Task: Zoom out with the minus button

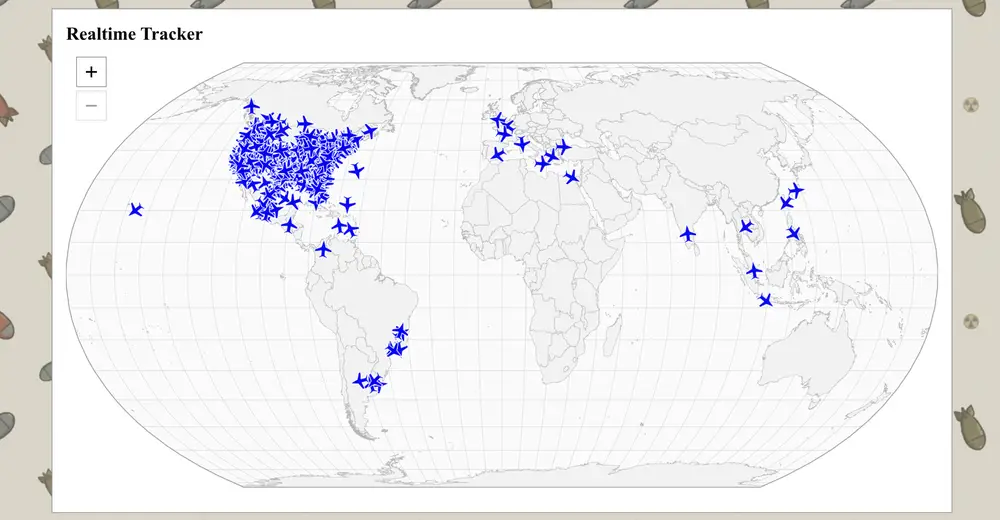Action: click(x=91, y=105)
